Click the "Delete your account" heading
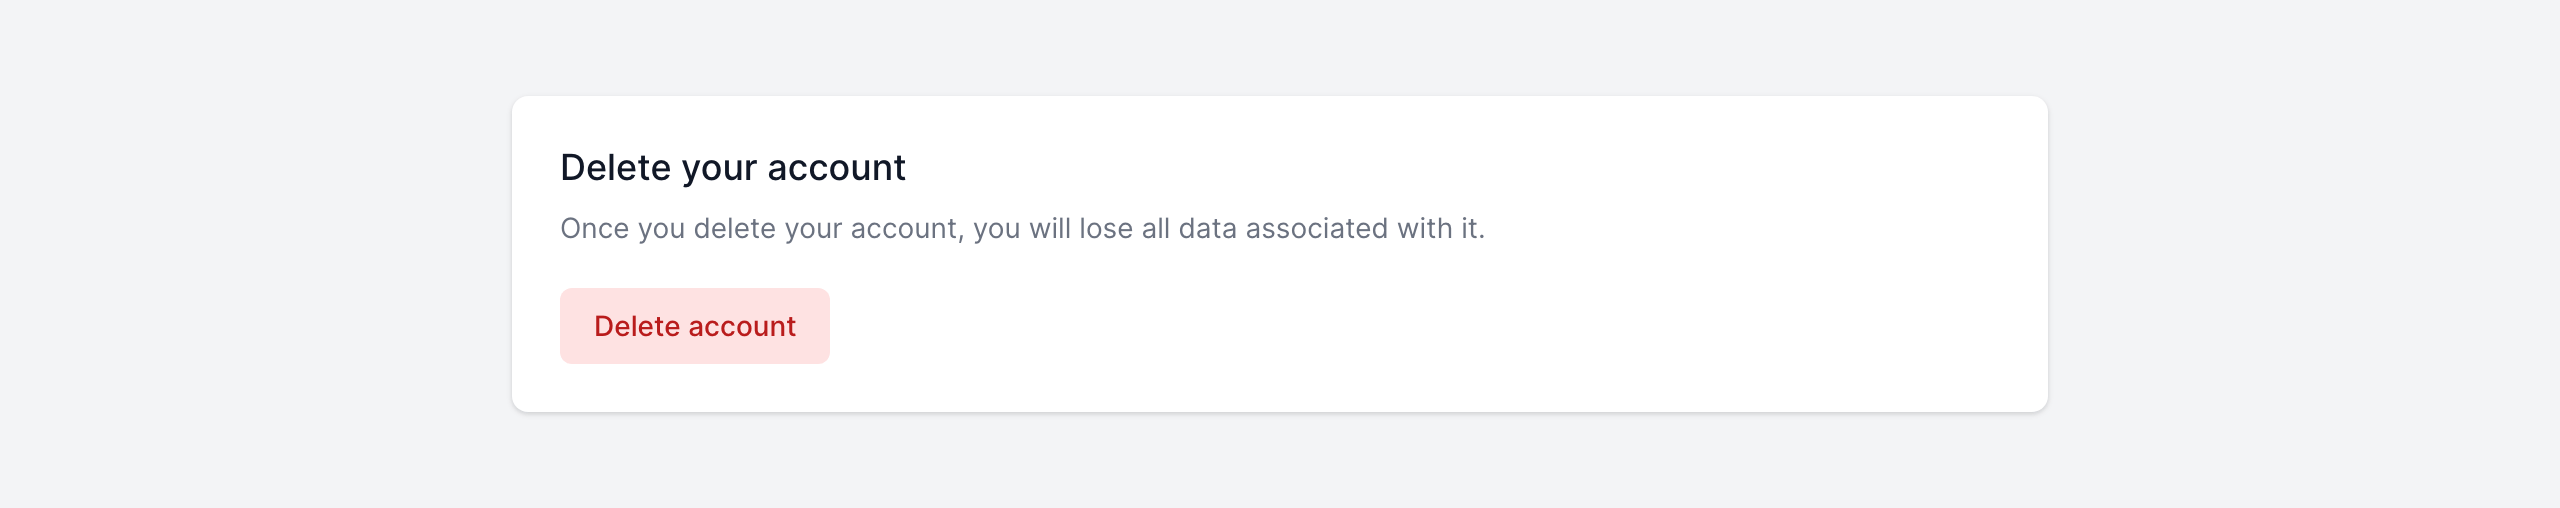Viewport: 2560px width, 508px height. [x=732, y=168]
